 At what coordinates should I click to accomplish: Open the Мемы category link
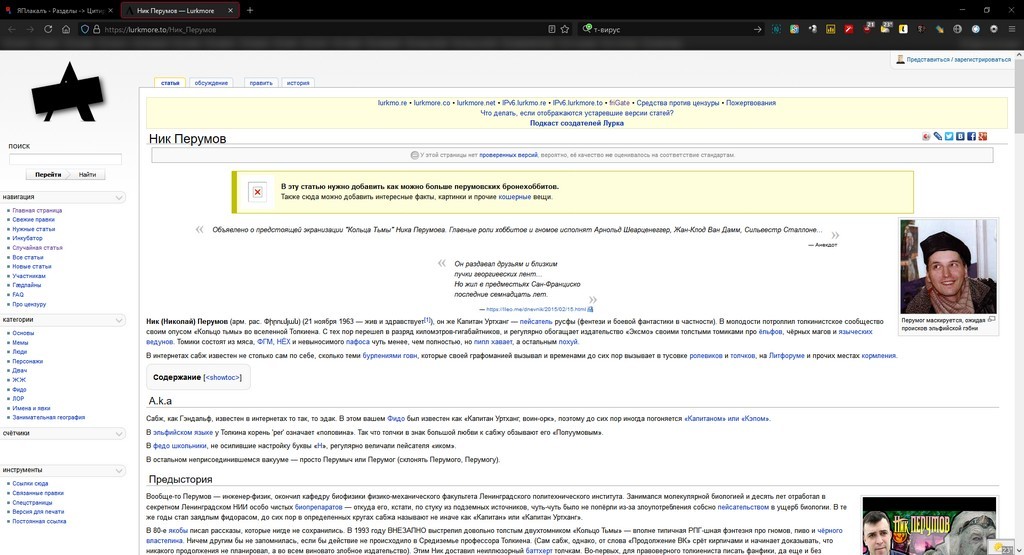tap(20, 342)
